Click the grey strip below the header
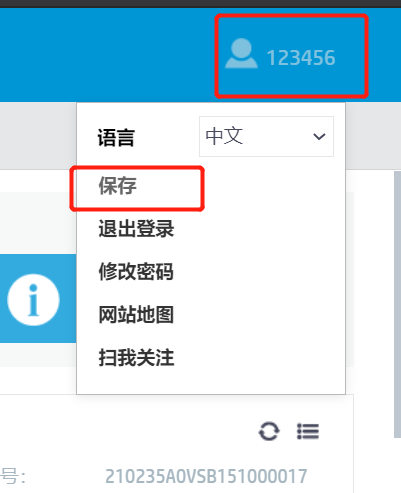Screen dimensions: 401x493 click(38, 136)
